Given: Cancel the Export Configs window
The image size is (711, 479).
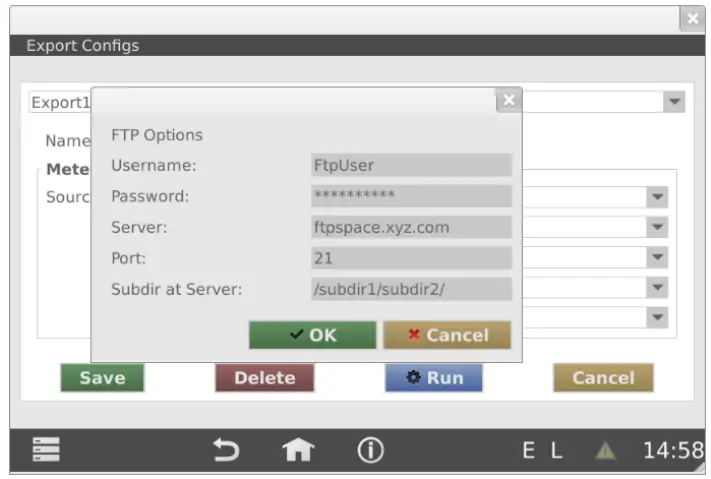Looking at the screenshot, I should 603,377.
